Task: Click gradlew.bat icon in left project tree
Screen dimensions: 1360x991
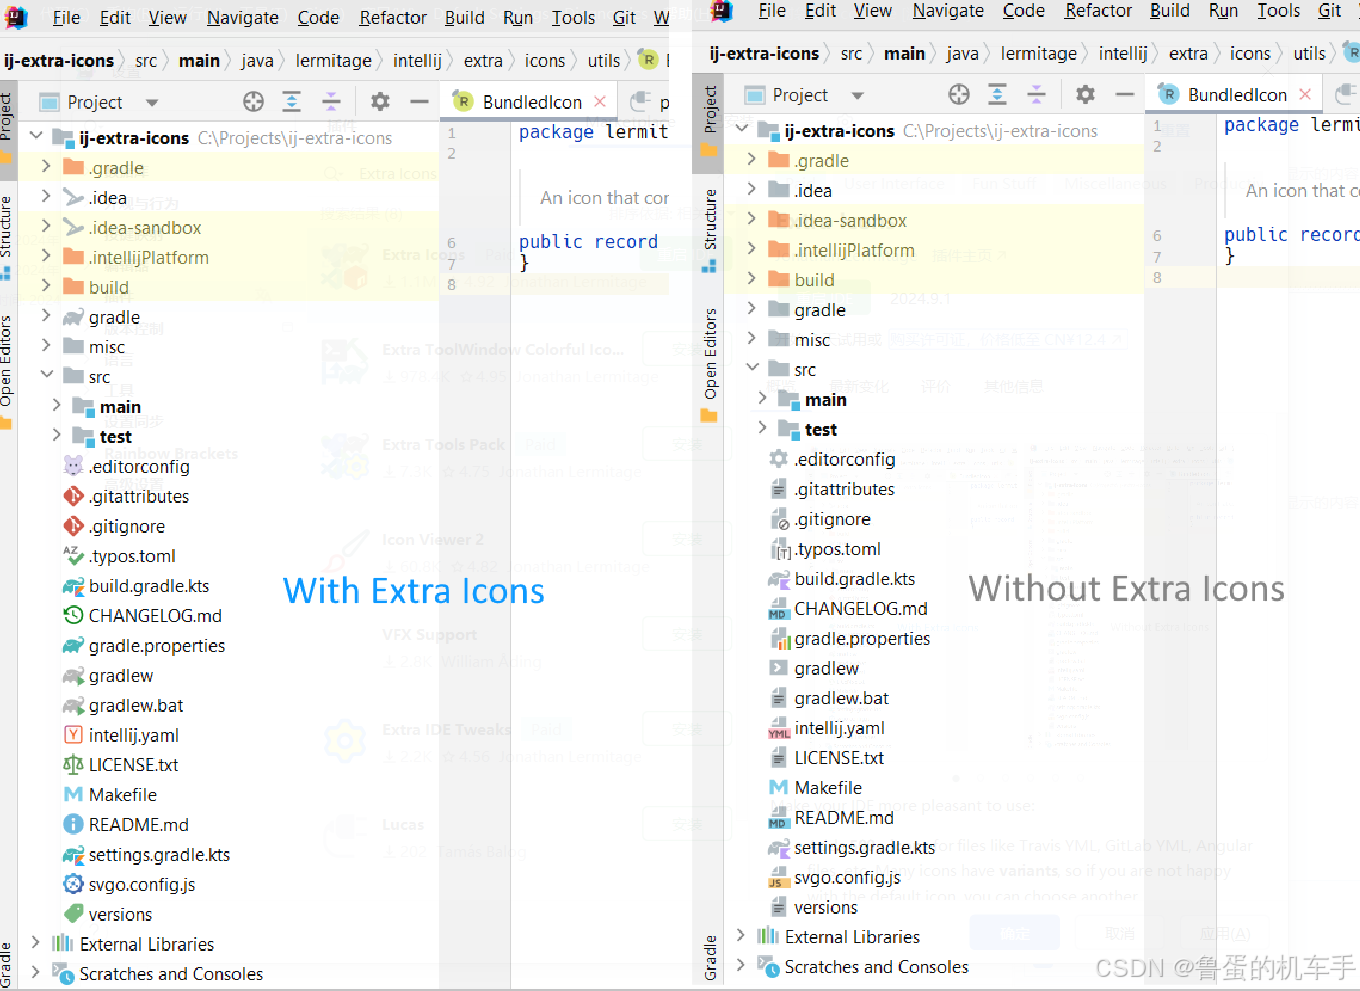Action: [73, 705]
